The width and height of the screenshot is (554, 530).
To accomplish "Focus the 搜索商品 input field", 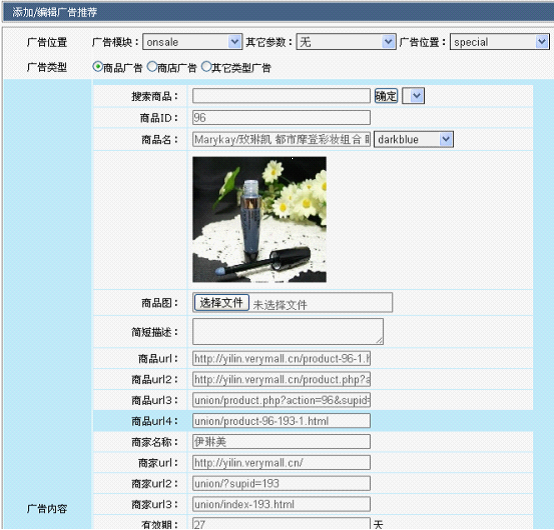I will pos(281,96).
